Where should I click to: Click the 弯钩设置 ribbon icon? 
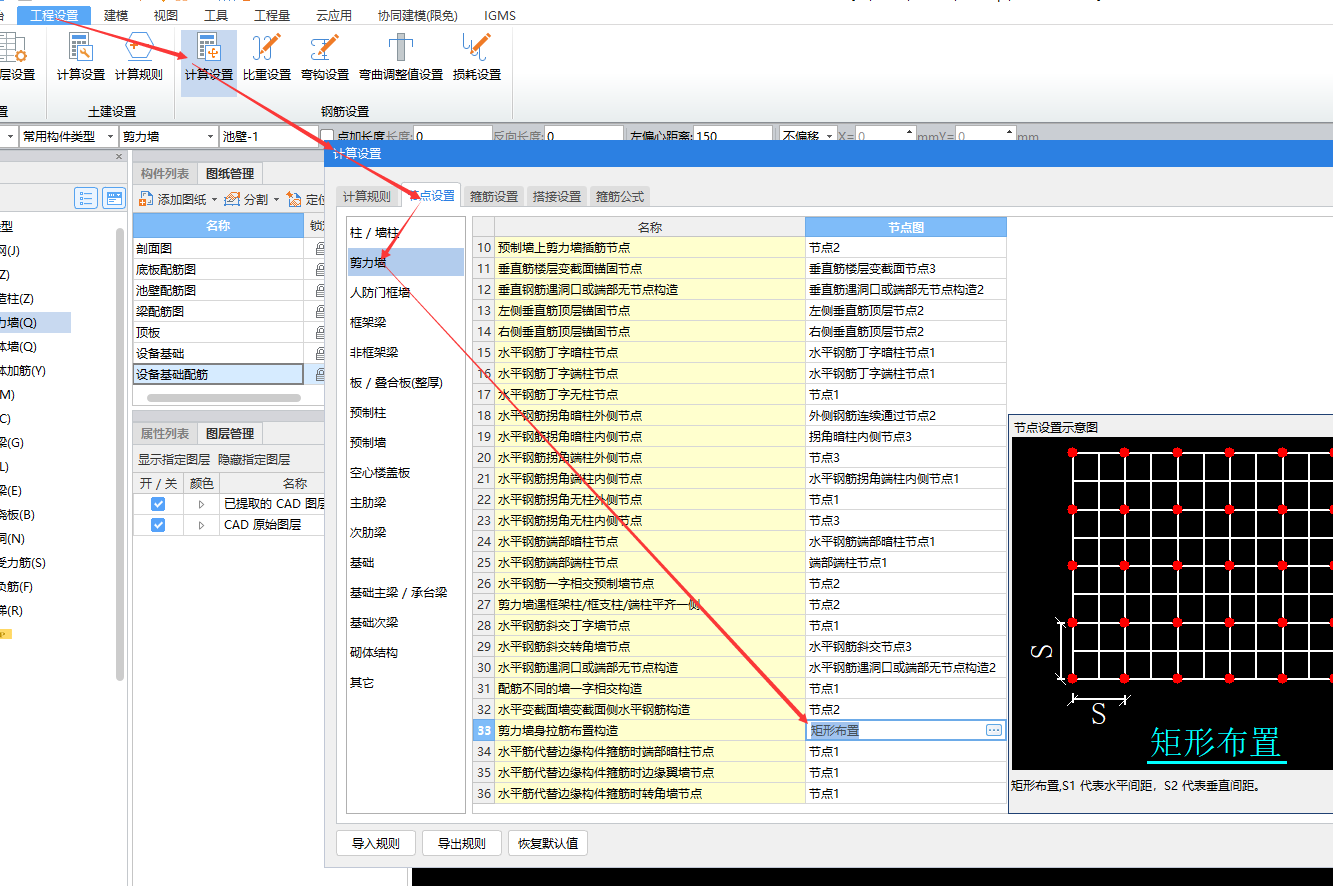click(x=325, y=57)
